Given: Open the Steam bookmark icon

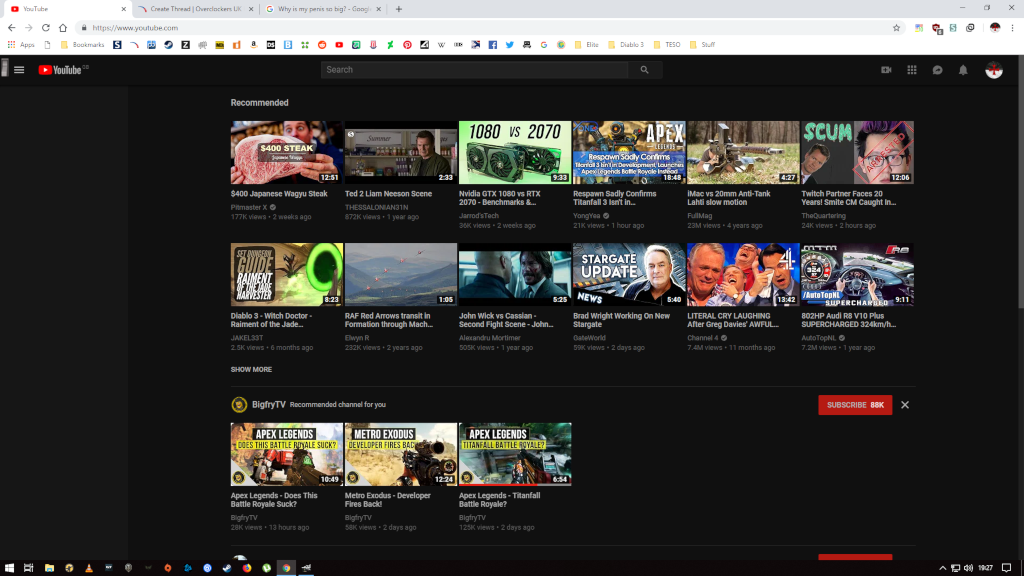Looking at the screenshot, I should click(168, 44).
